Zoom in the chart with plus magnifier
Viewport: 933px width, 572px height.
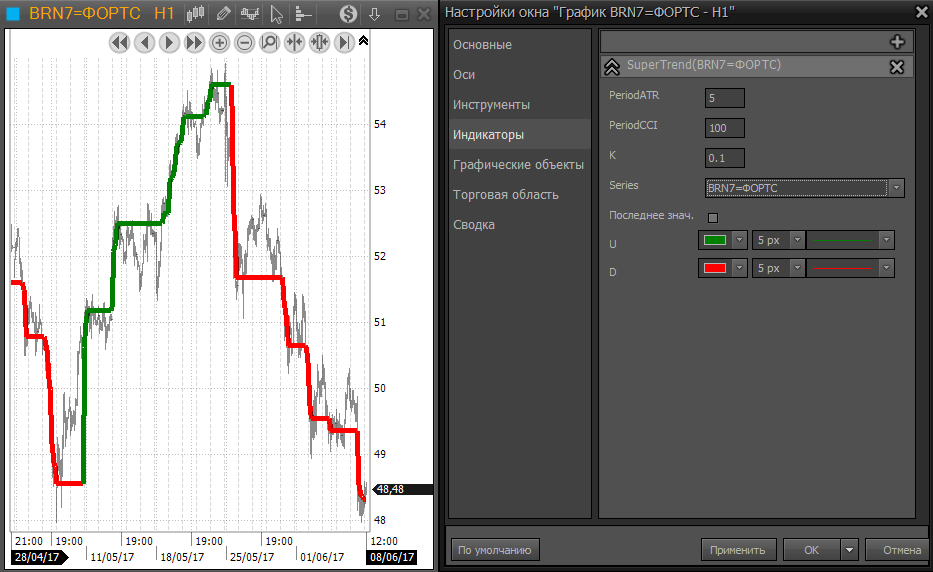pos(219,42)
